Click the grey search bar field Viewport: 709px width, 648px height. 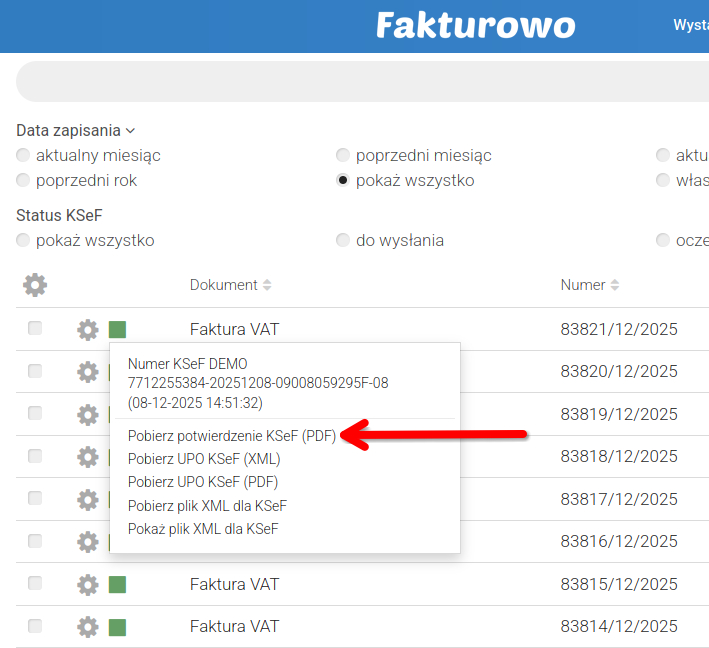(362, 81)
